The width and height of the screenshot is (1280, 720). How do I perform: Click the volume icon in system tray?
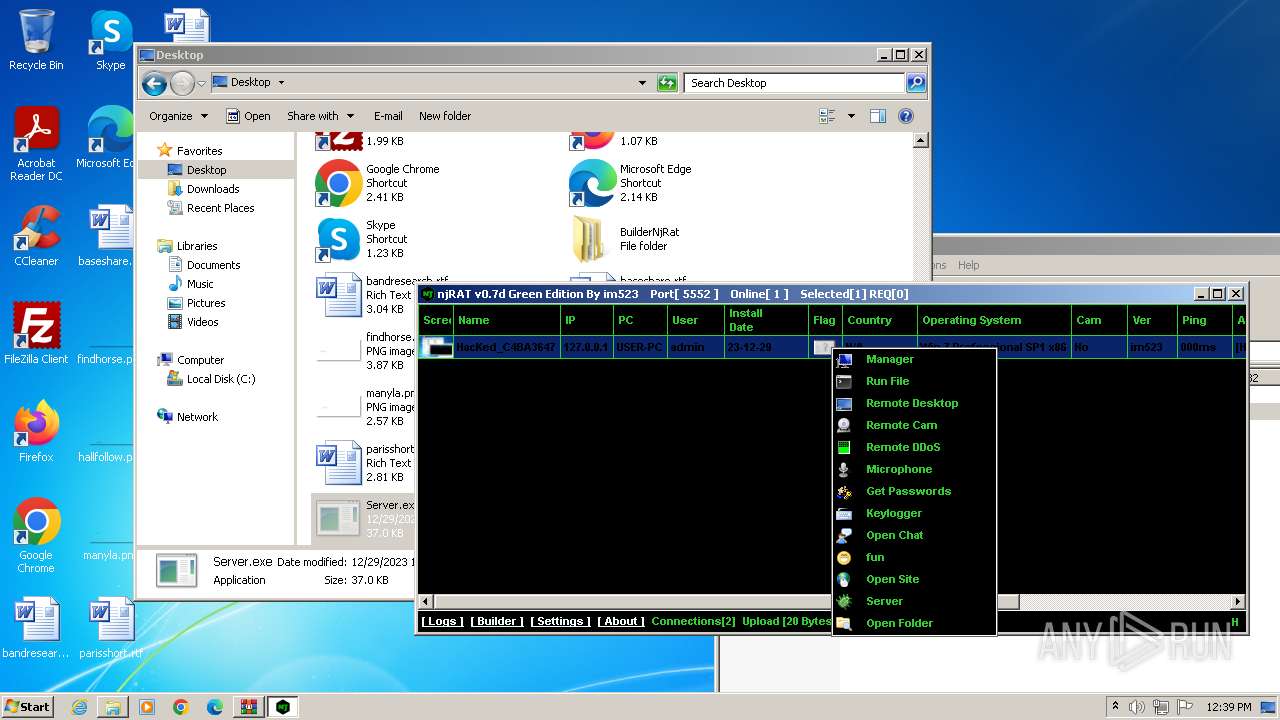1137,706
